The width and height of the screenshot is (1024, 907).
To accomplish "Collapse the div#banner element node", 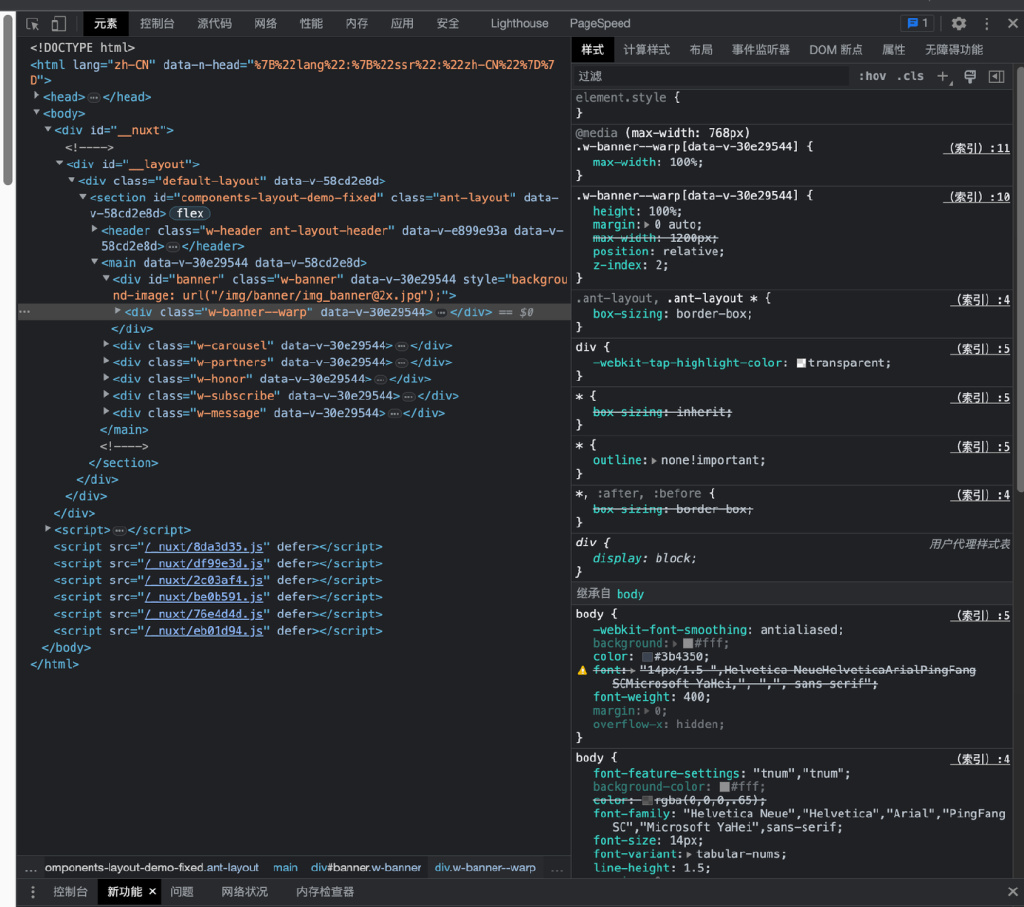I will coord(107,279).
